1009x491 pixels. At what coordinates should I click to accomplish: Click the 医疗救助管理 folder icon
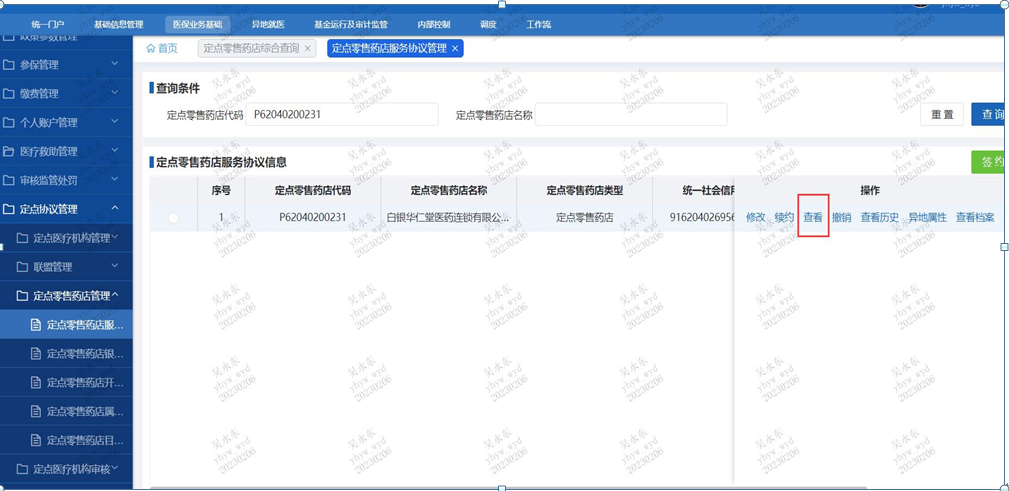coord(9,152)
